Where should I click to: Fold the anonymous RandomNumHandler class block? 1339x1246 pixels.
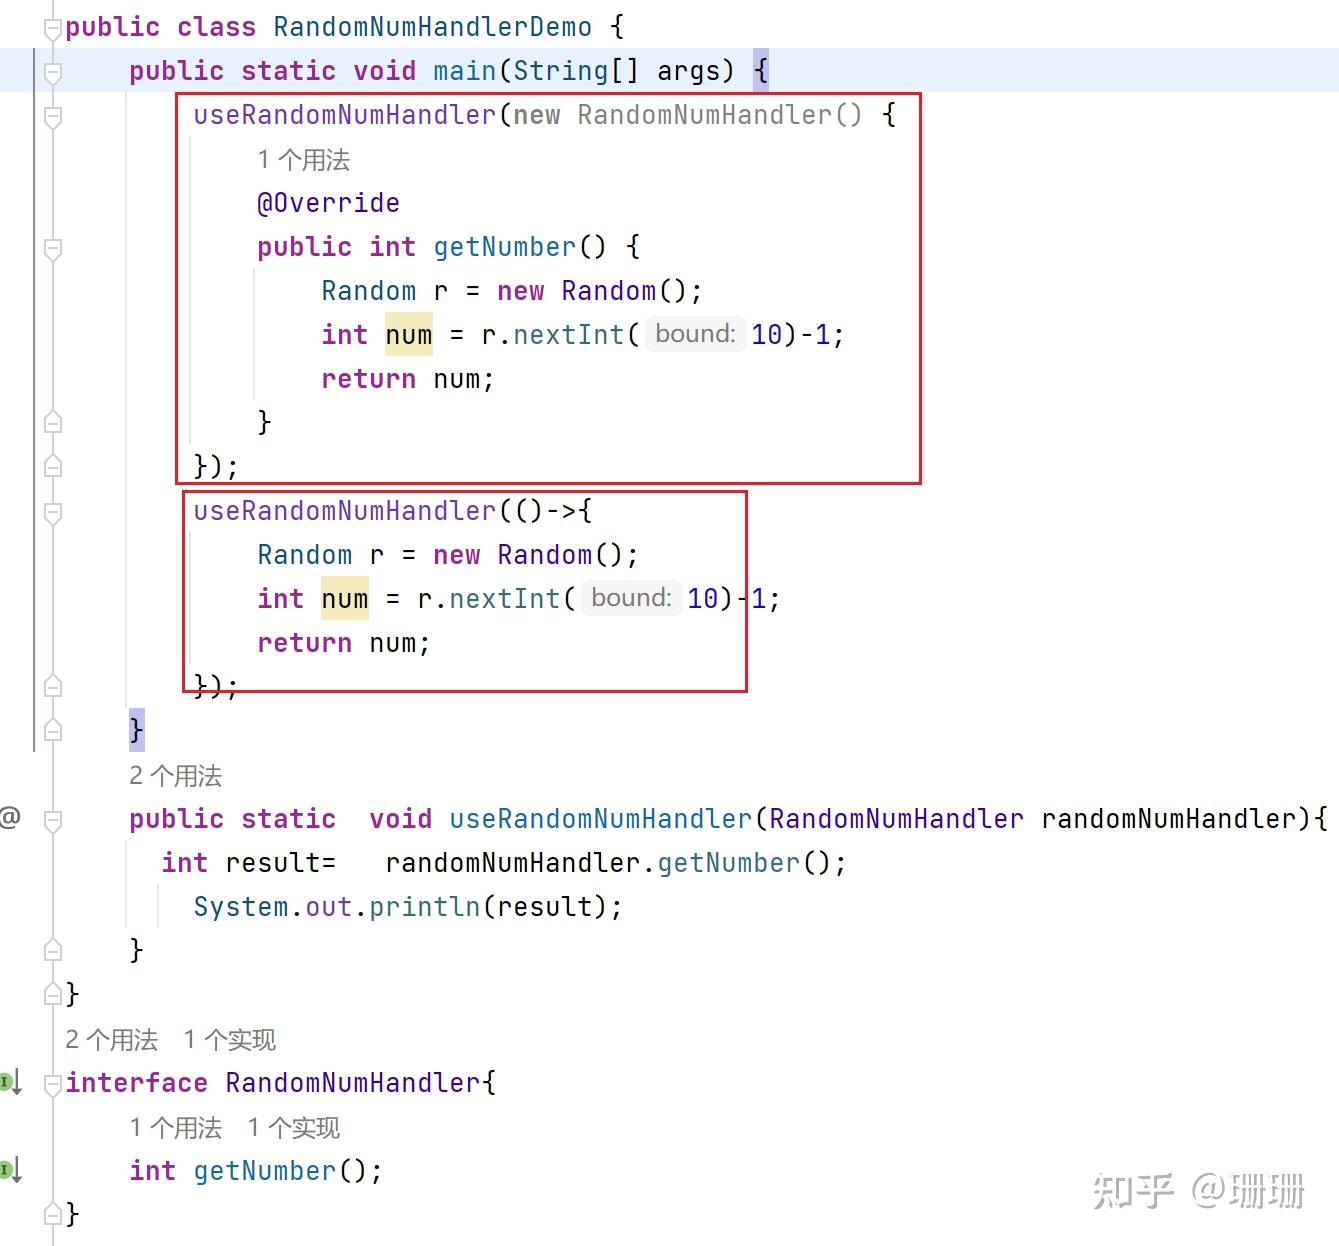point(53,116)
